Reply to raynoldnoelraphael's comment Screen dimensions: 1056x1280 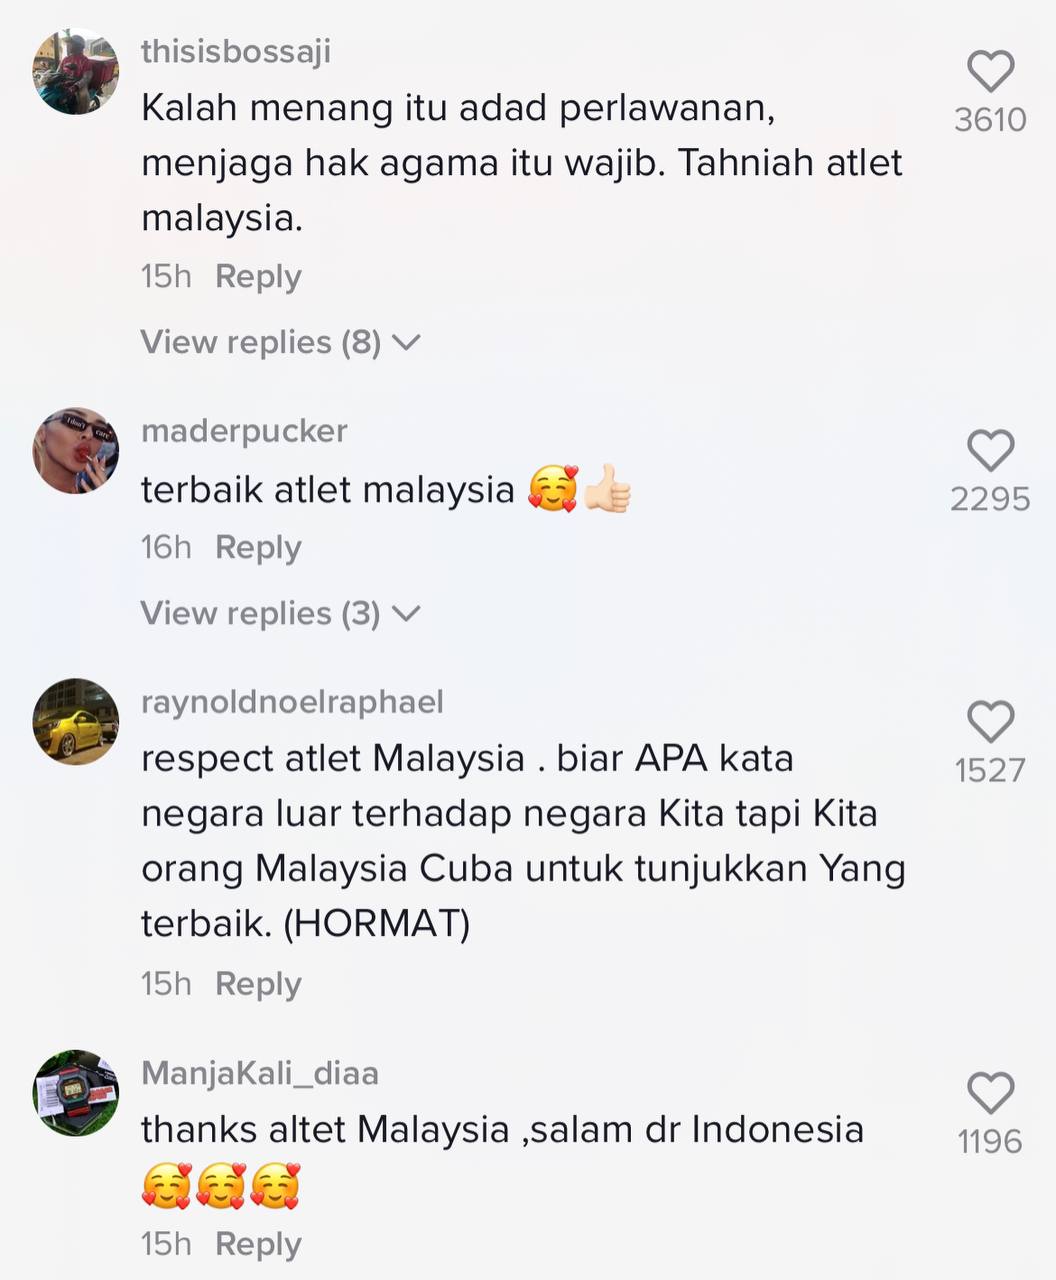point(258,984)
